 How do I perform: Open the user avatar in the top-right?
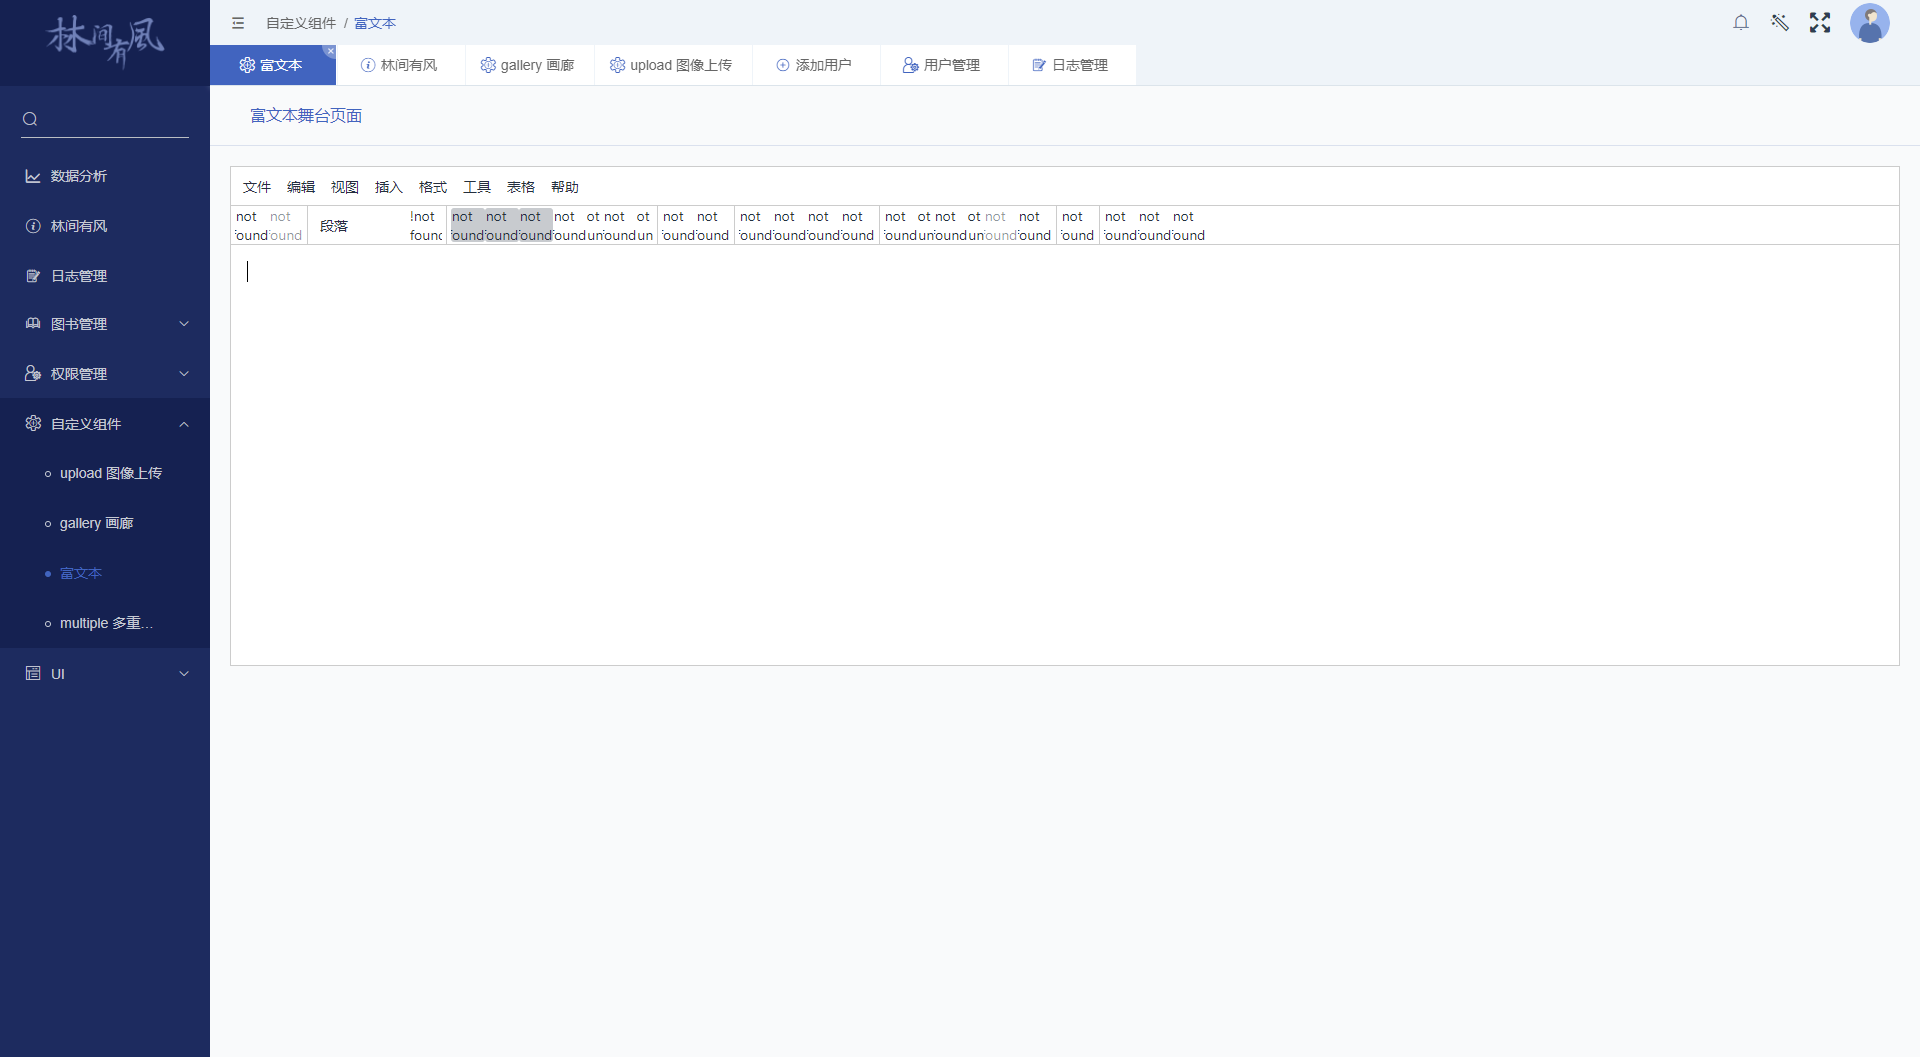[x=1870, y=24]
